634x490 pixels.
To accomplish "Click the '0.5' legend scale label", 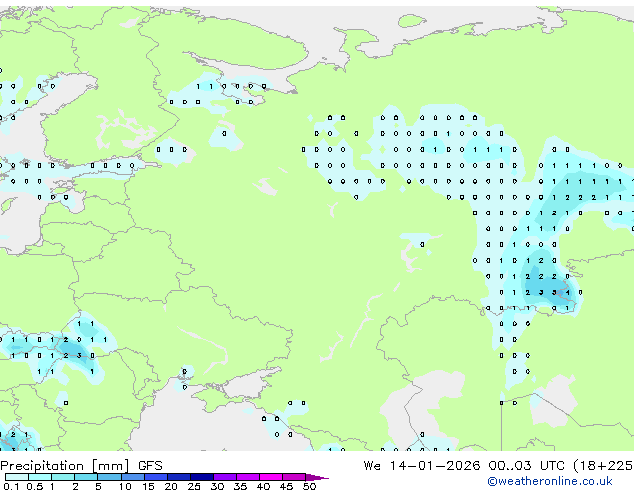I will 35,486.
